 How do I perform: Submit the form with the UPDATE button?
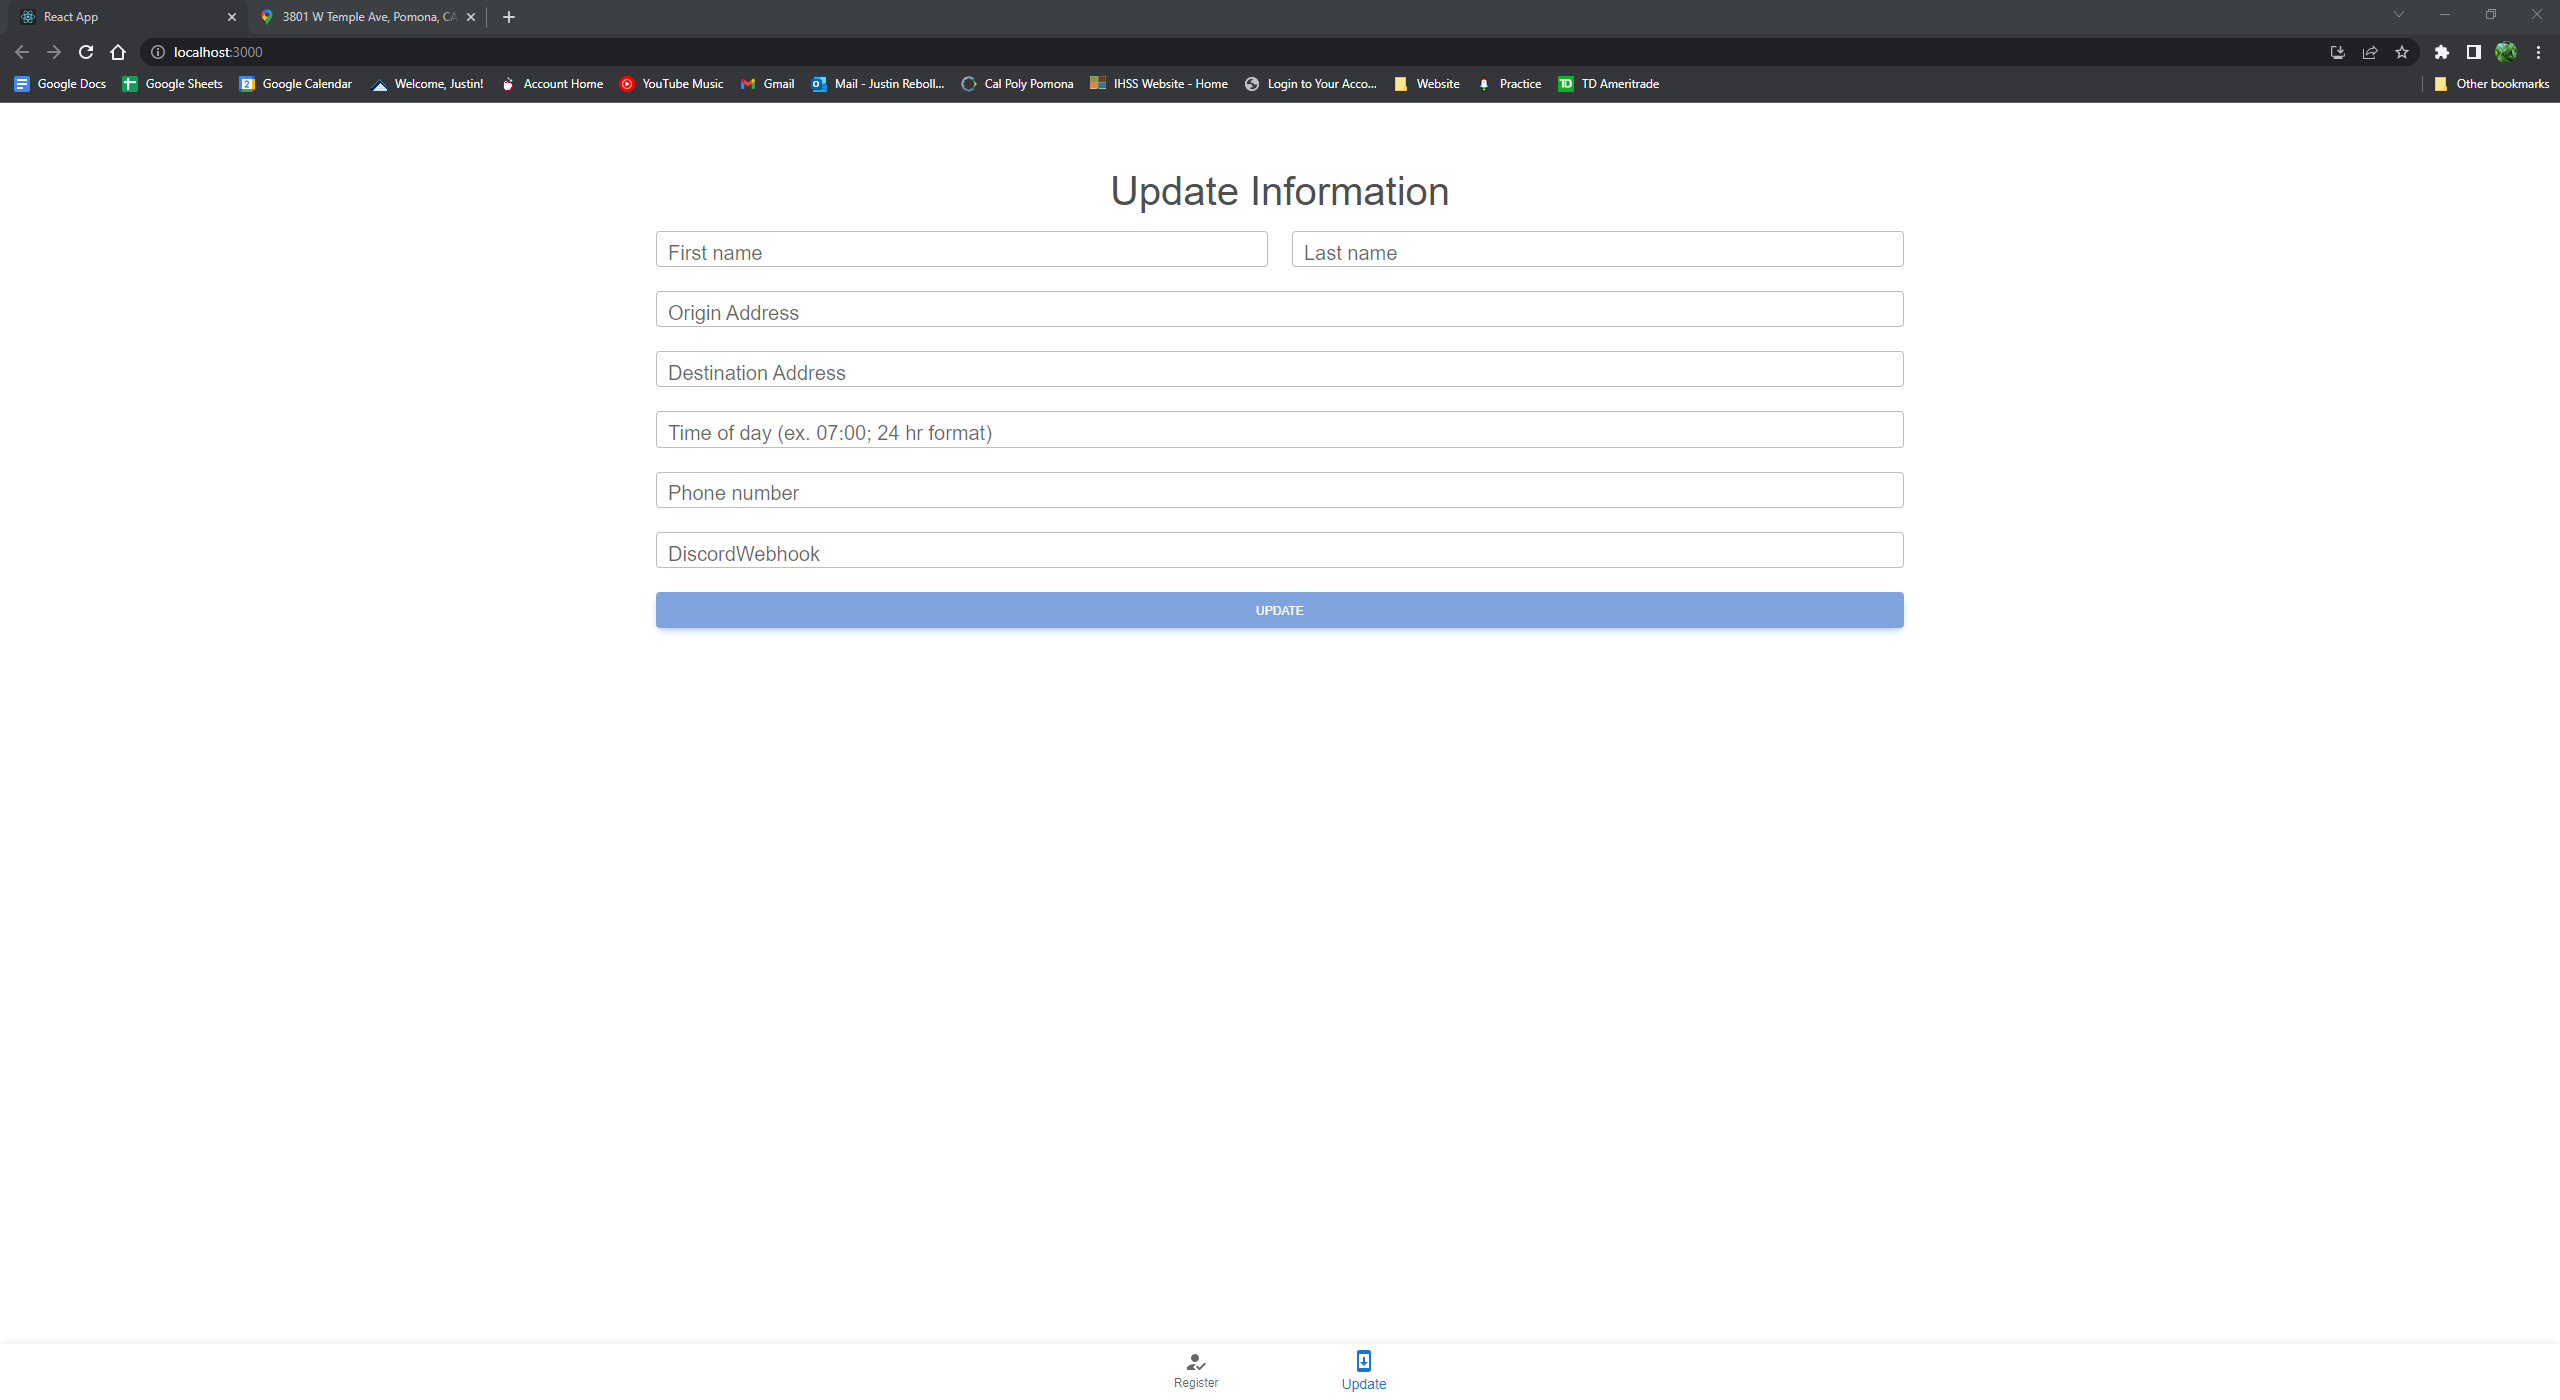click(1279, 610)
